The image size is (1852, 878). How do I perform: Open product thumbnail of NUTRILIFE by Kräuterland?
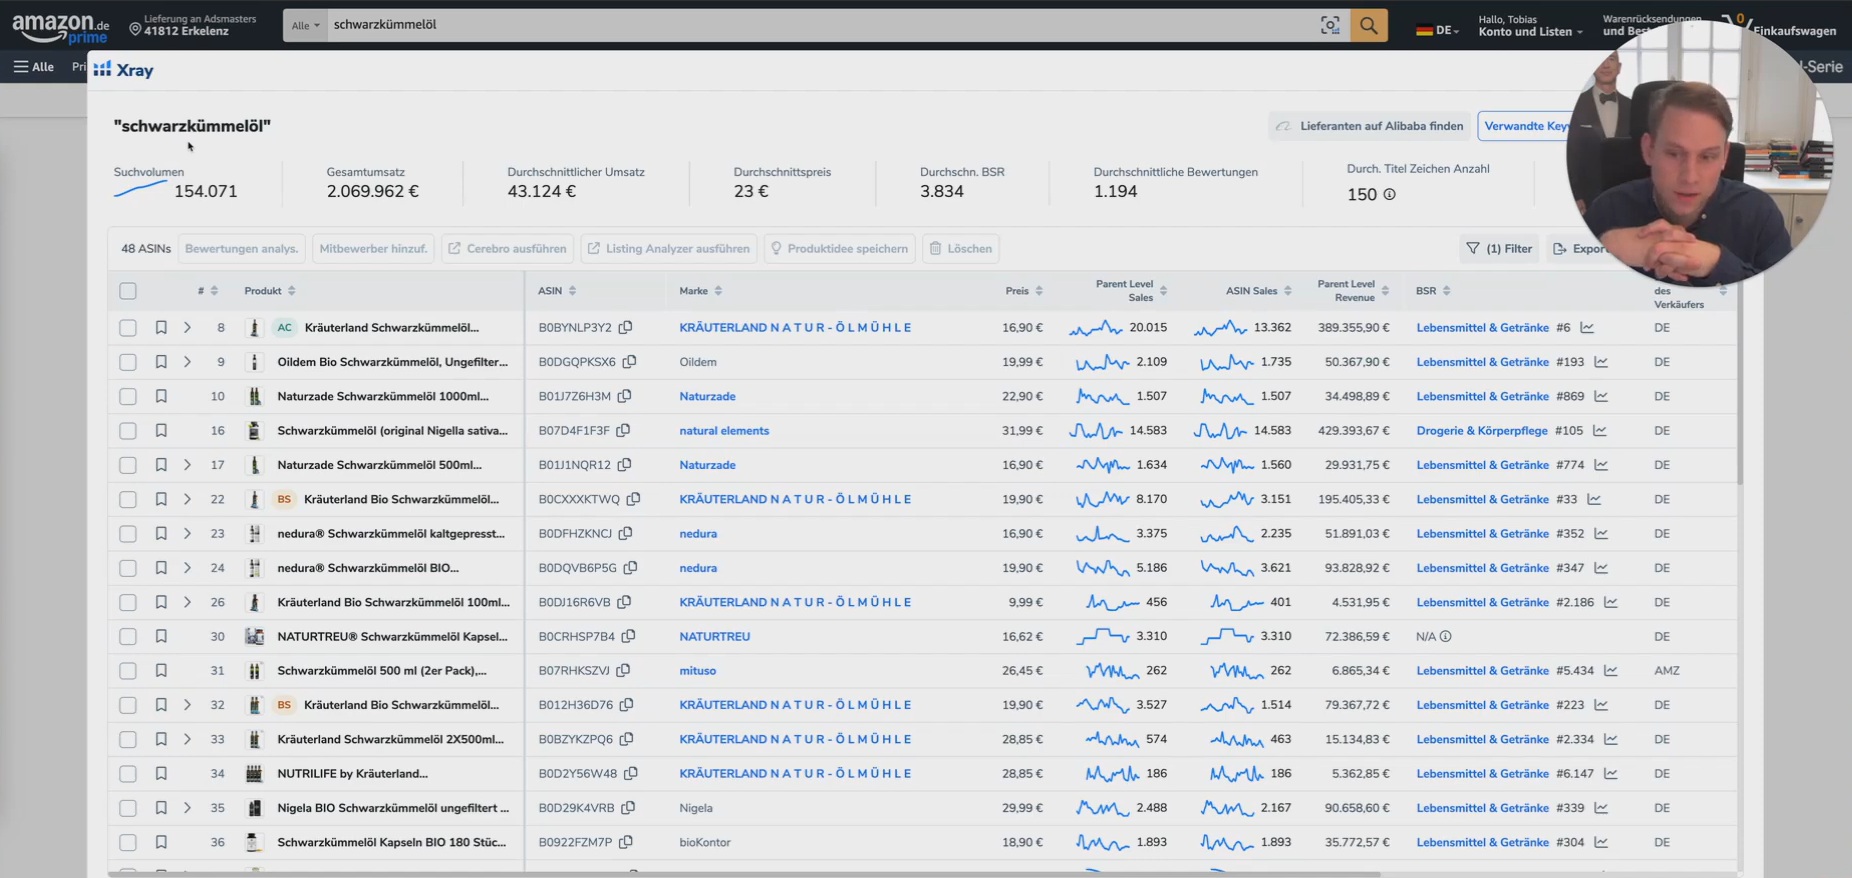click(254, 773)
